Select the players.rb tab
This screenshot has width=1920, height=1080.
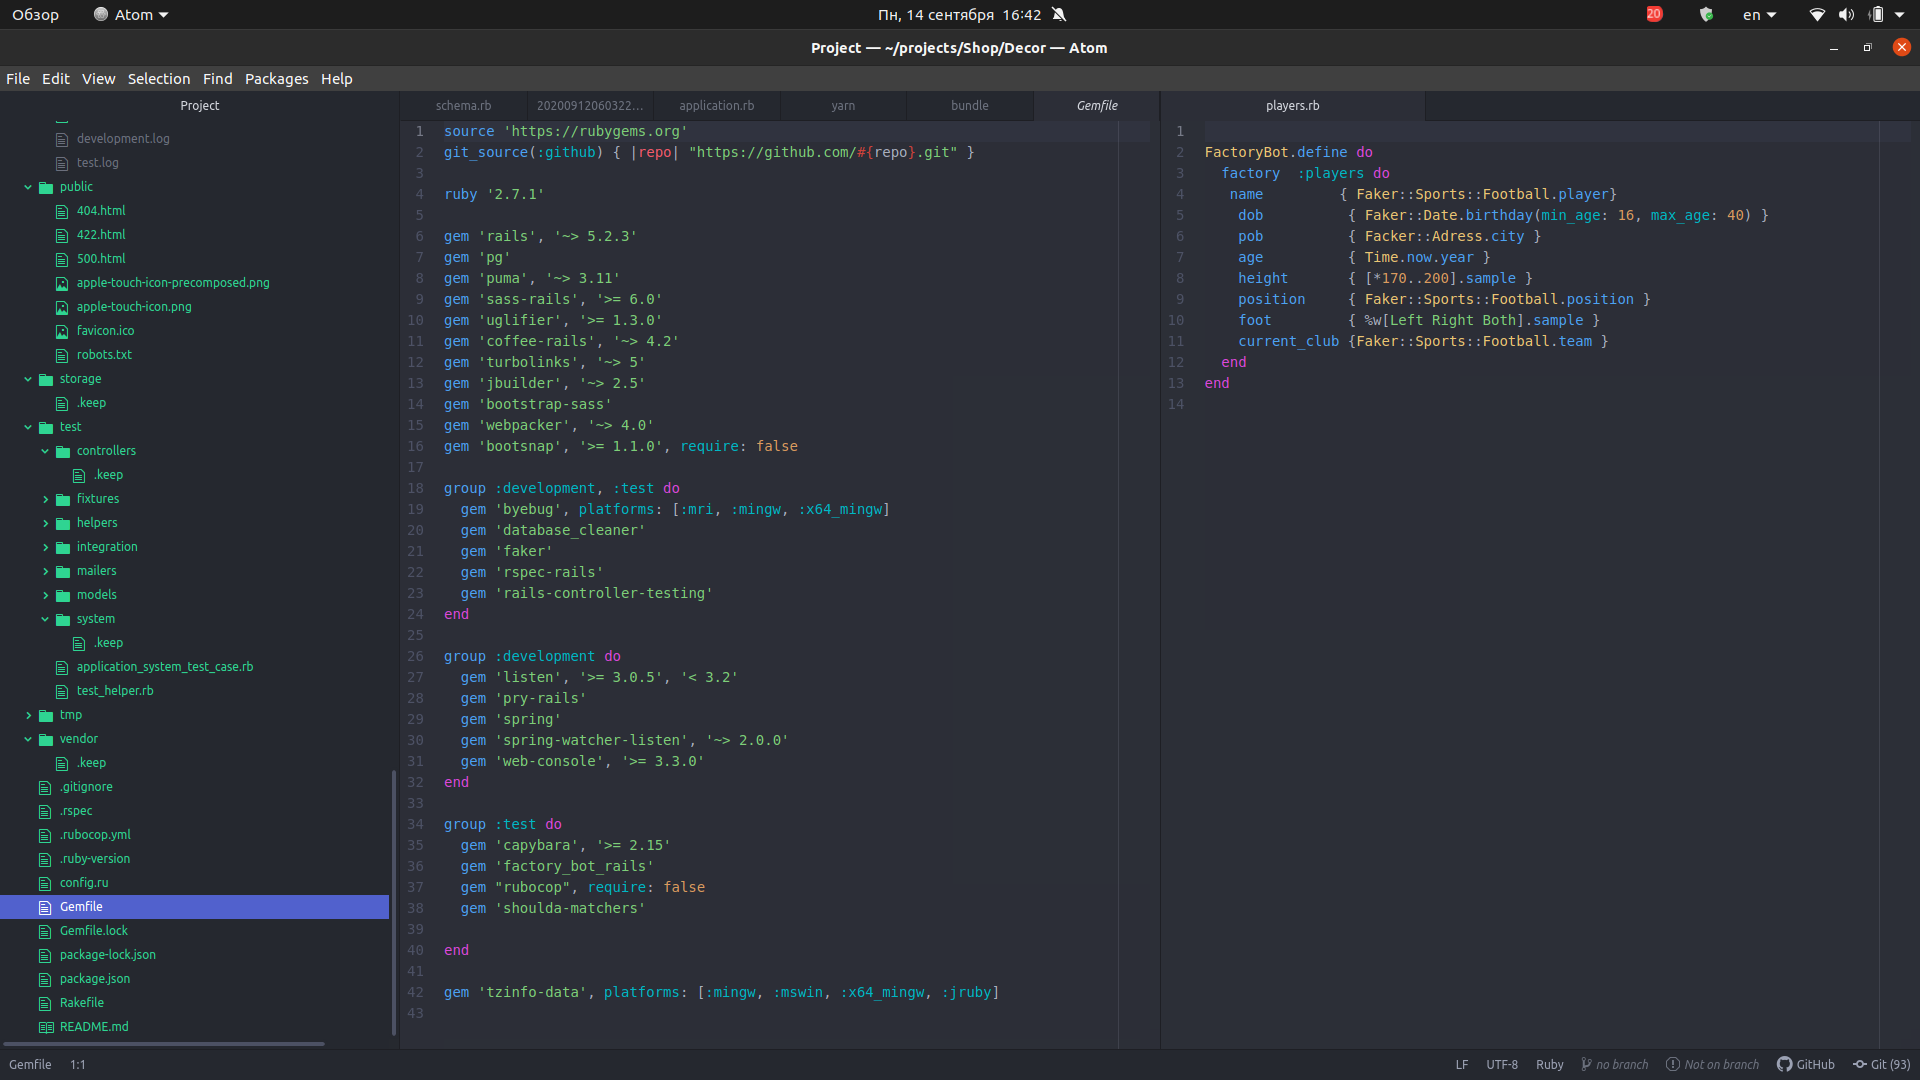(x=1292, y=106)
